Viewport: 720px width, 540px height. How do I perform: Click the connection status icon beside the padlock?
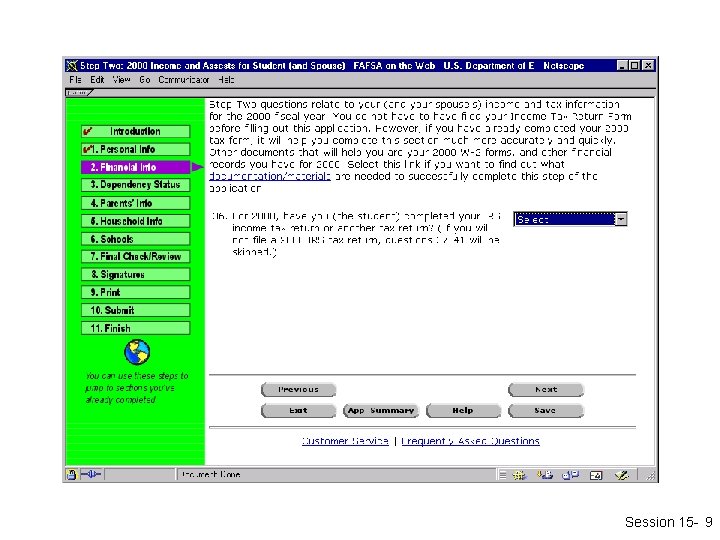(91, 474)
